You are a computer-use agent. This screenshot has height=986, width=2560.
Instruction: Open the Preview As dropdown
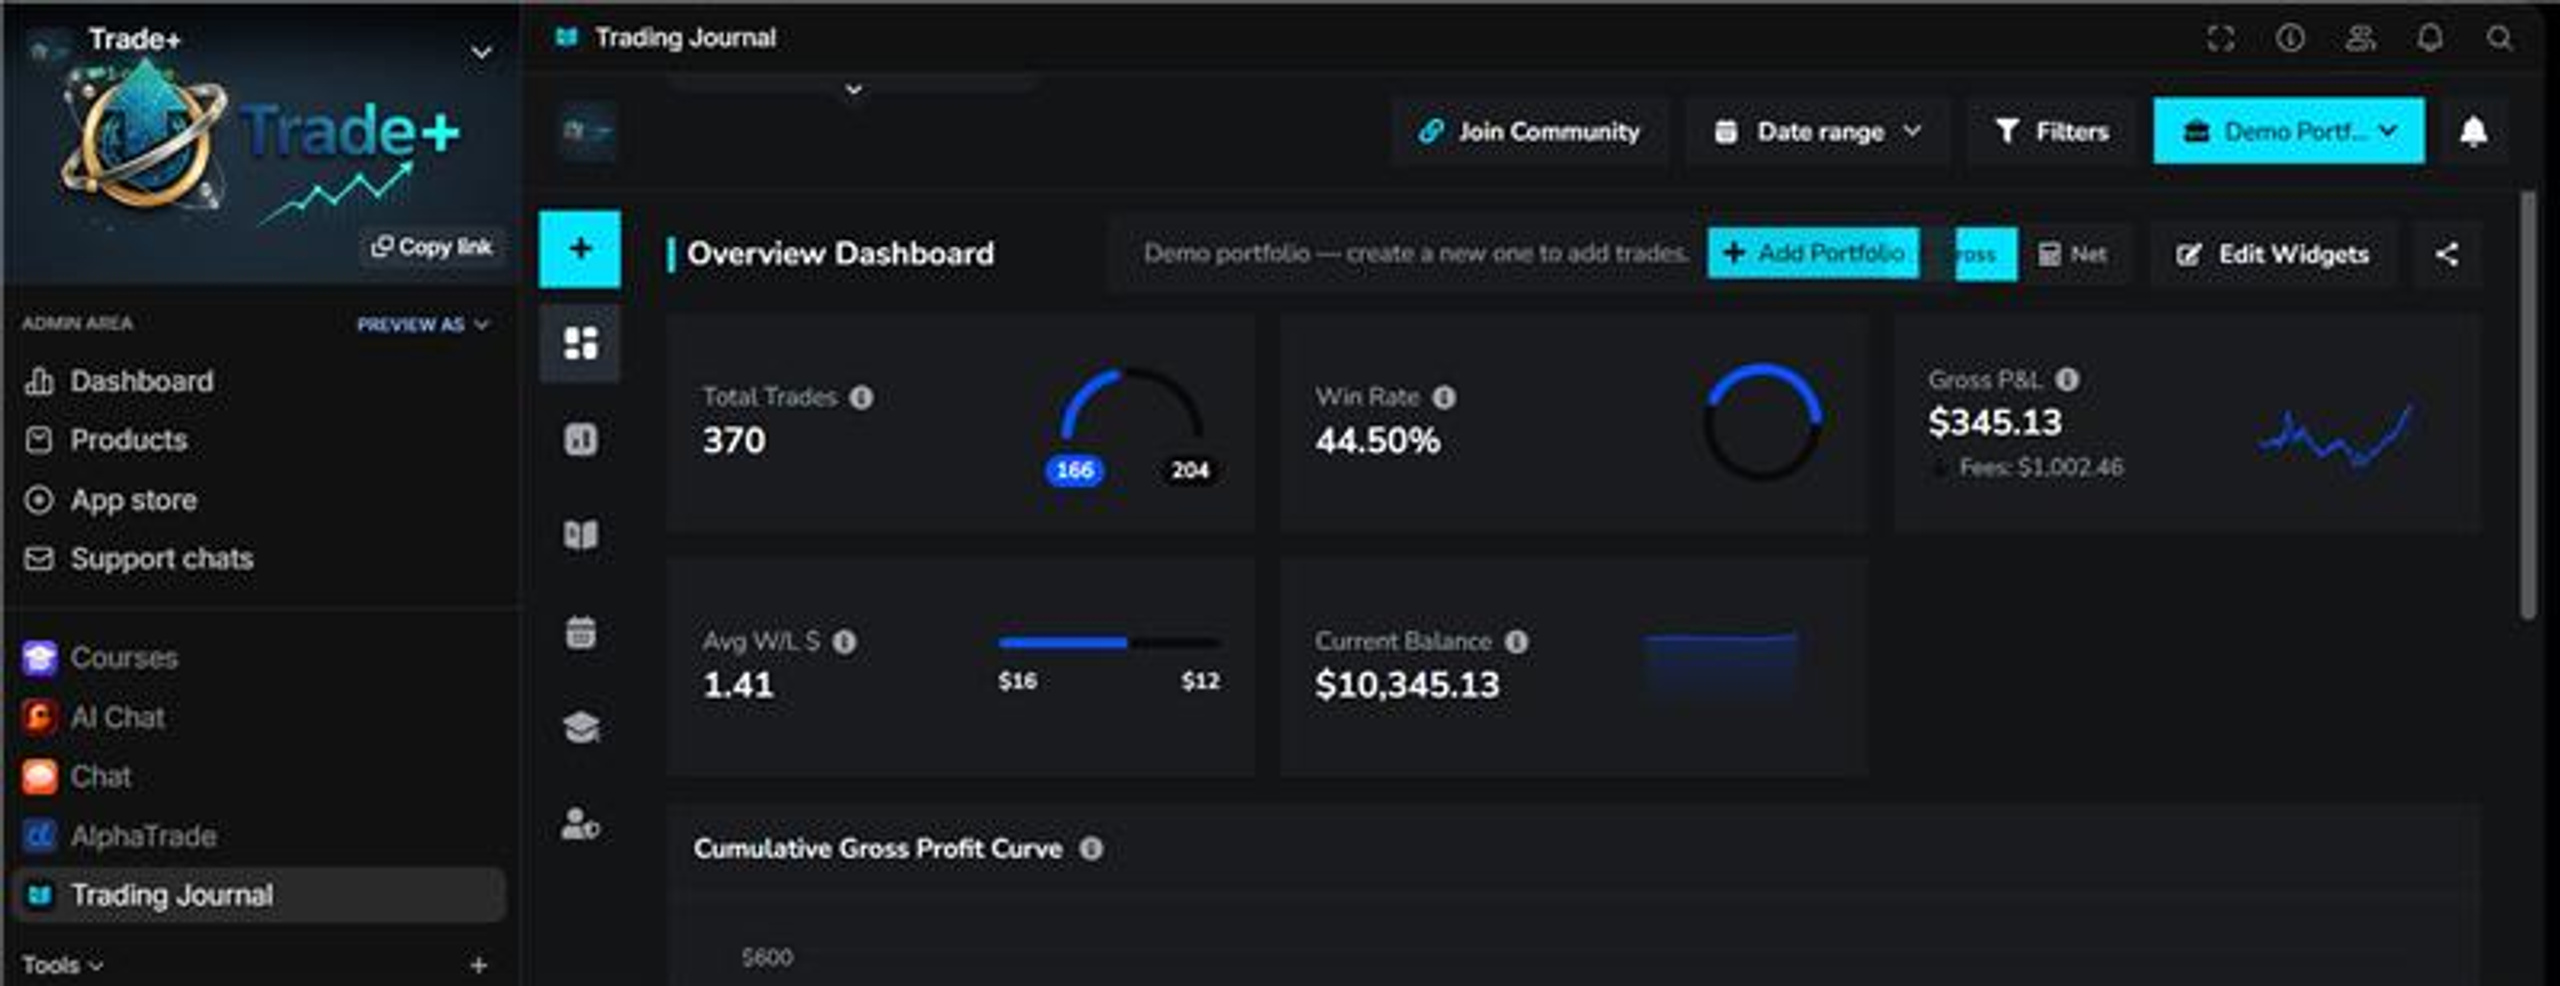[x=423, y=324]
